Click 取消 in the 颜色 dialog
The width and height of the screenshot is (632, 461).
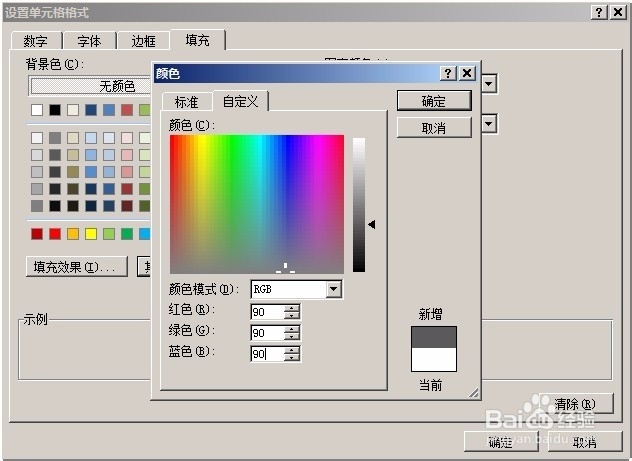point(434,128)
